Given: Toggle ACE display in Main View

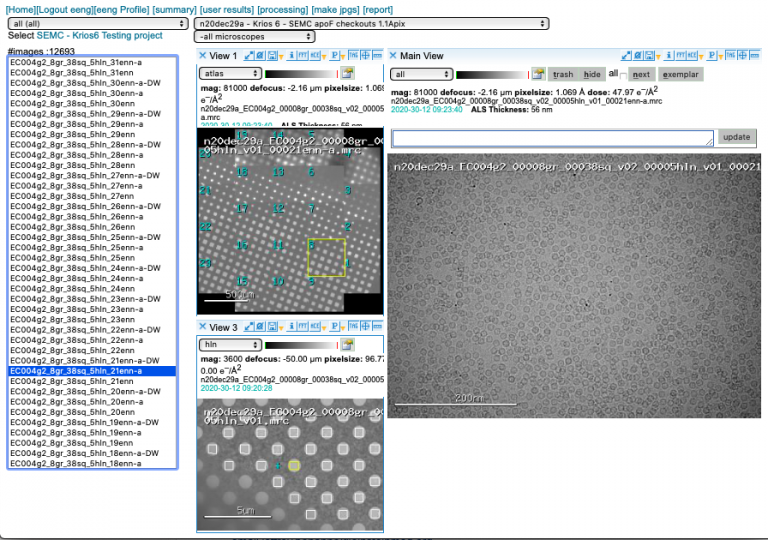Looking at the screenshot, I should [692, 55].
